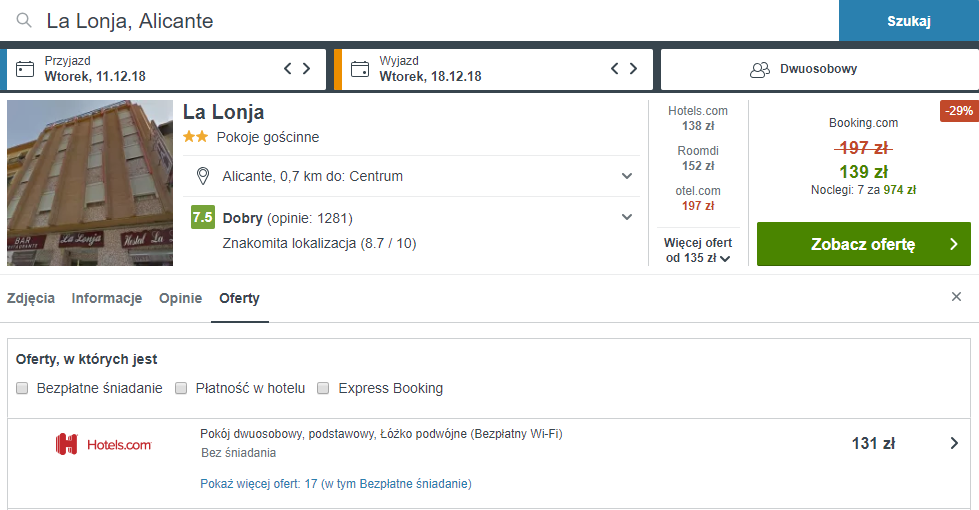
Task: Click the location pin icon for Alicante
Action: point(203,176)
